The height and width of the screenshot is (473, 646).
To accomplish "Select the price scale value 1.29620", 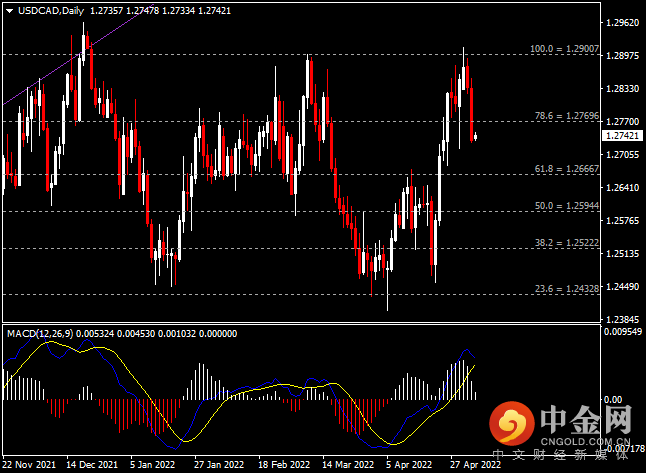I will 623,23.
